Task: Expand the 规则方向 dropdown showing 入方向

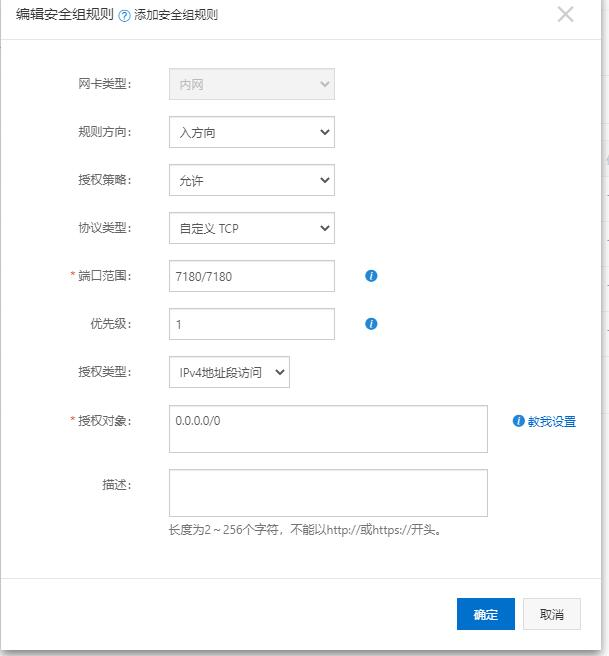Action: 251,133
